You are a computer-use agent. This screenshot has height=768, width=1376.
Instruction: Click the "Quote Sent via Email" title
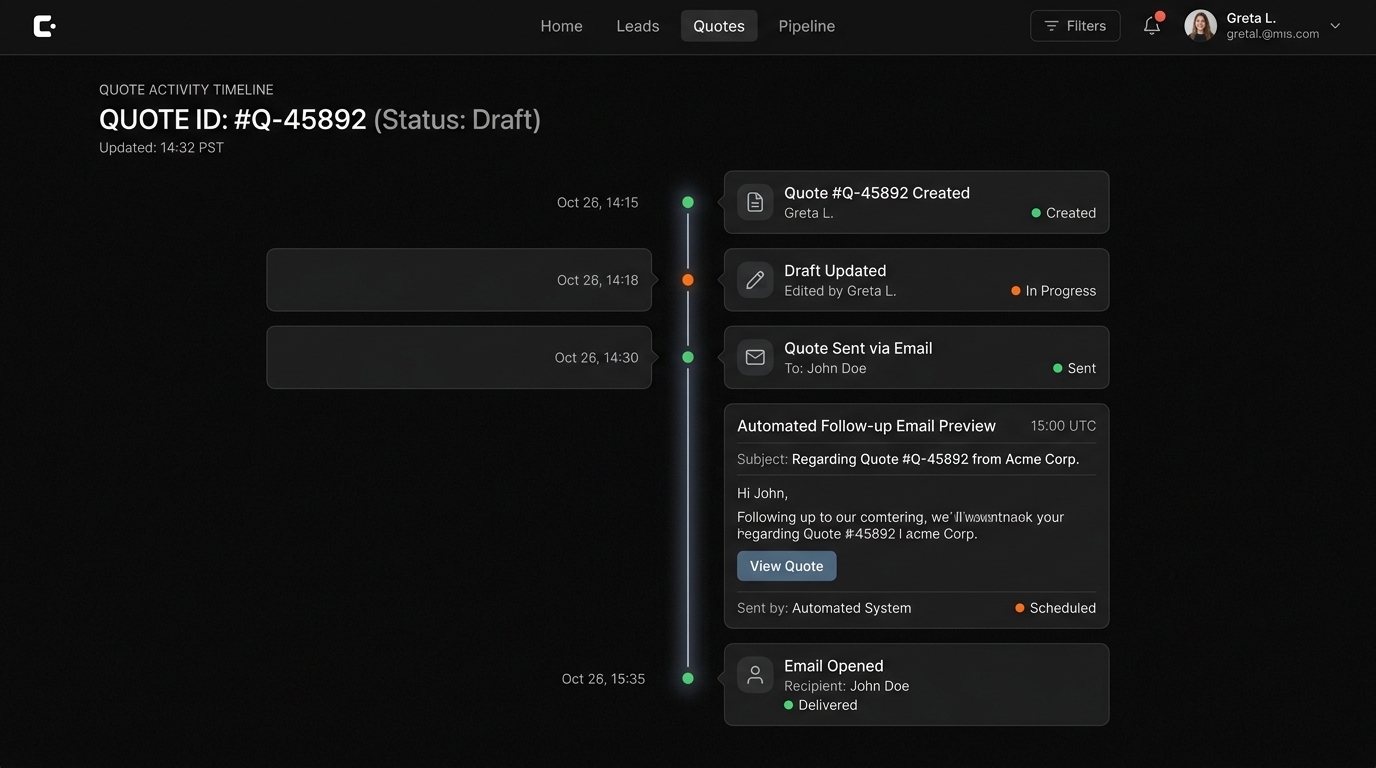coord(858,348)
